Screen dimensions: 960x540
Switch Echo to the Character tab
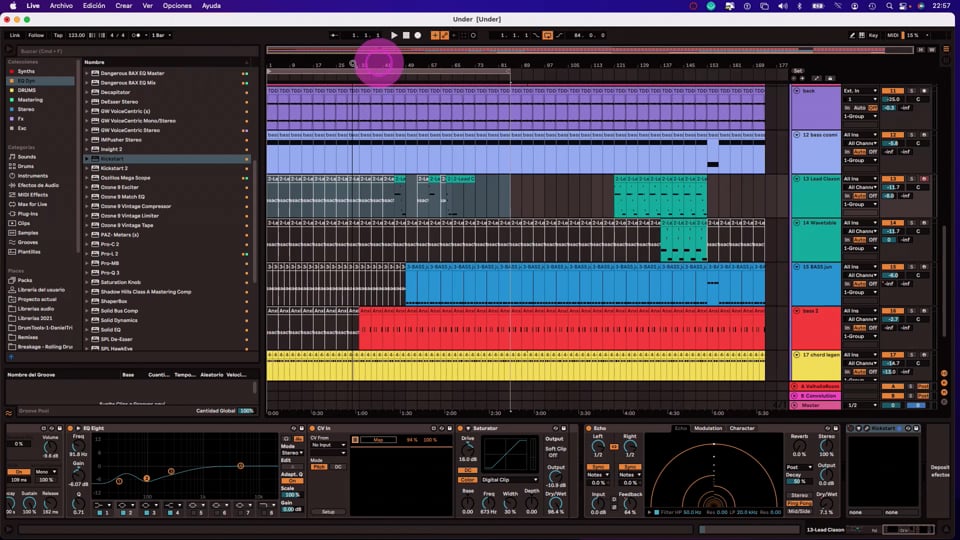[742, 429]
